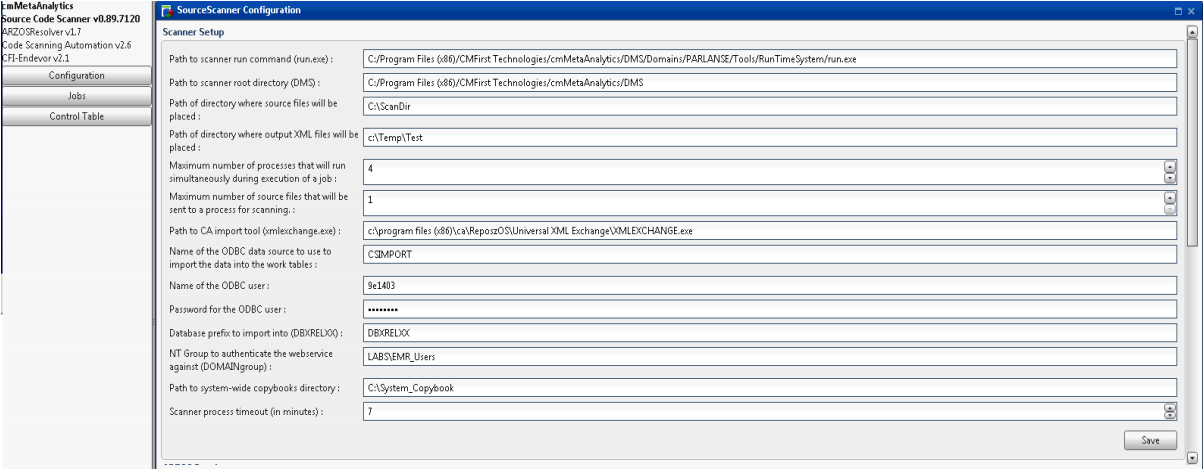Focus the maximum source files per process field
Viewport: 1204px width, 472px height.
click(763, 202)
